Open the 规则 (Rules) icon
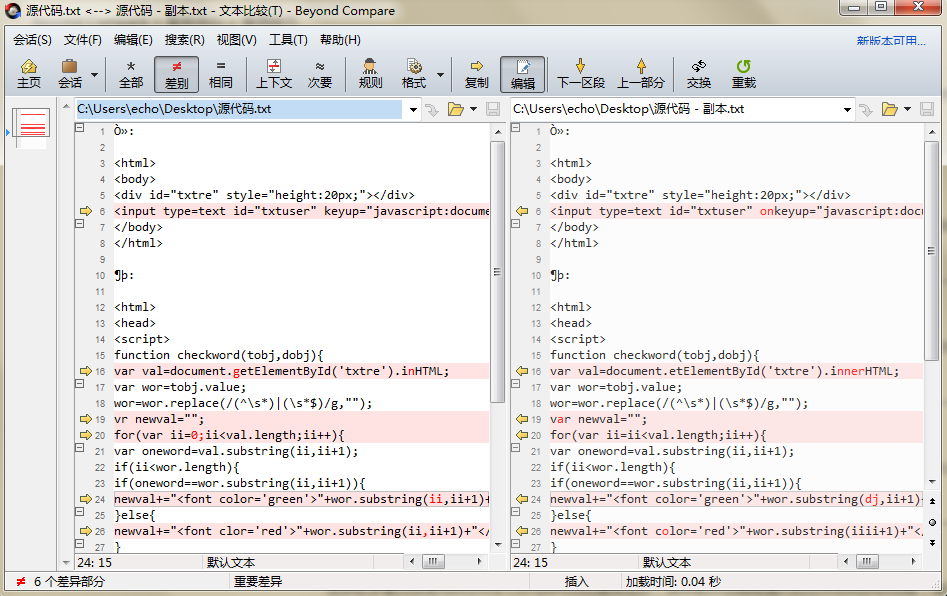The width and height of the screenshot is (947, 596). (x=369, y=73)
